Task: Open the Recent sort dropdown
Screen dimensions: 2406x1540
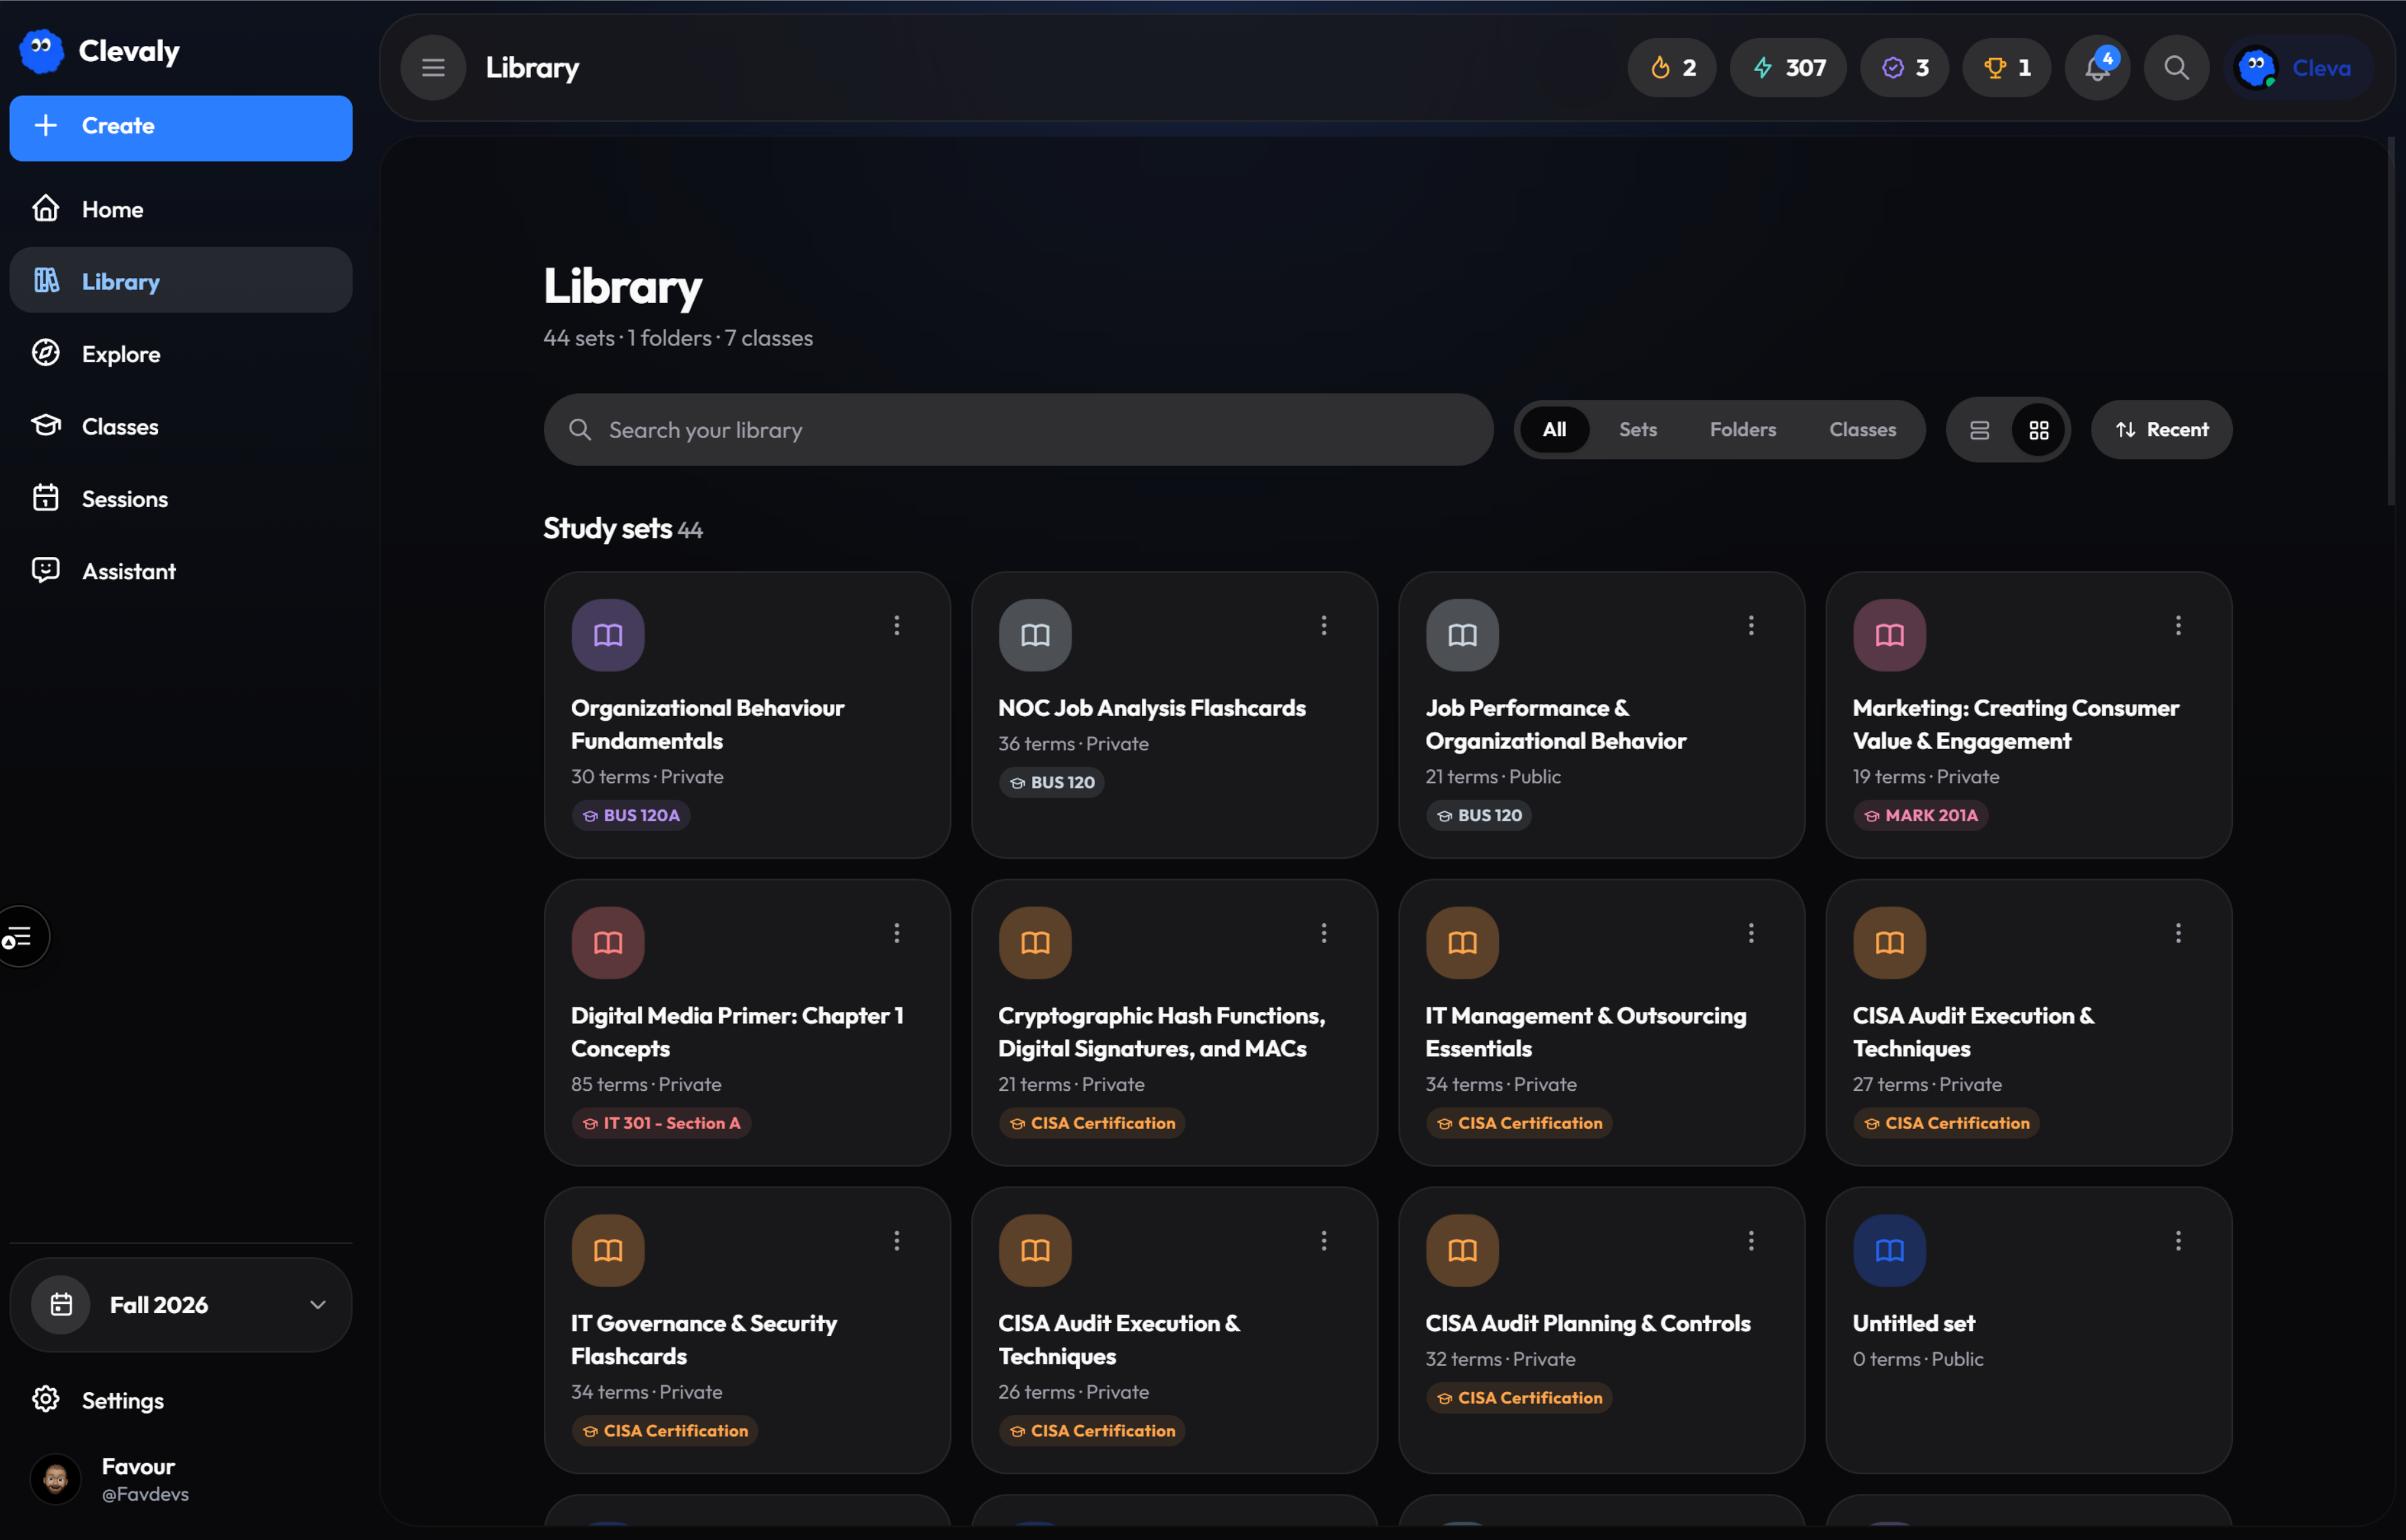Action: (2161, 430)
